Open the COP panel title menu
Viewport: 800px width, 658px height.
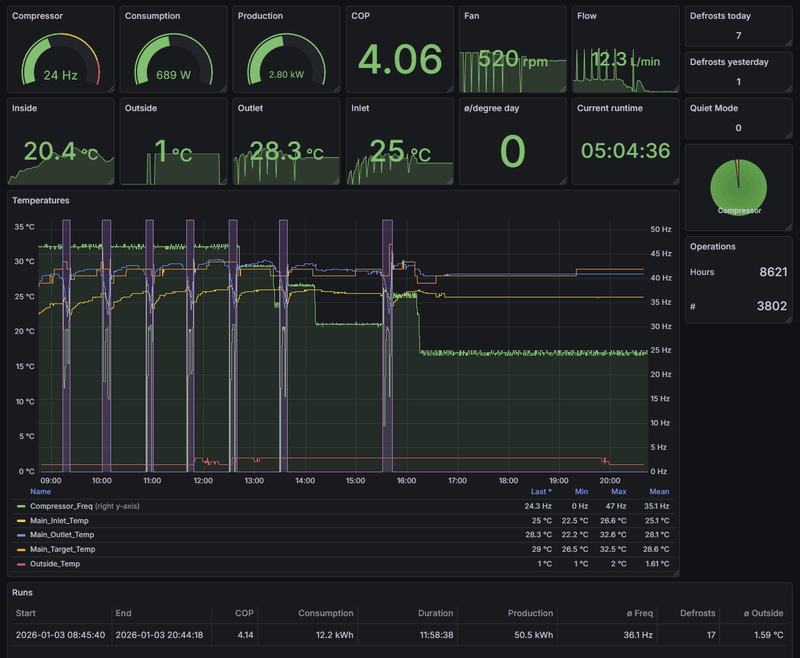tap(361, 16)
